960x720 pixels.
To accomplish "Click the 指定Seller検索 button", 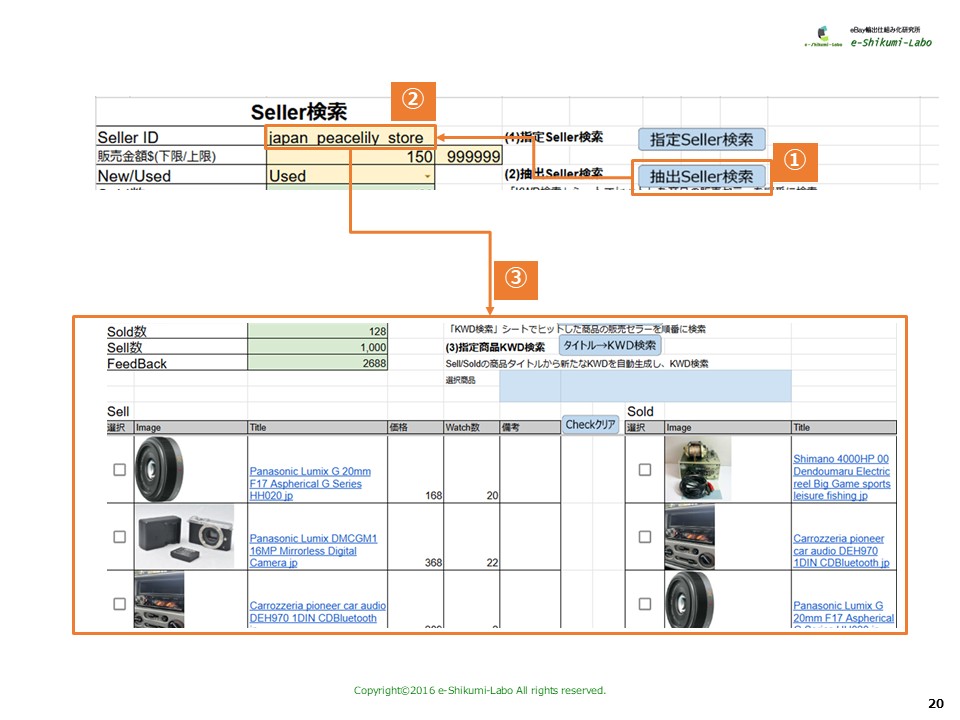I will pyautogui.click(x=701, y=140).
